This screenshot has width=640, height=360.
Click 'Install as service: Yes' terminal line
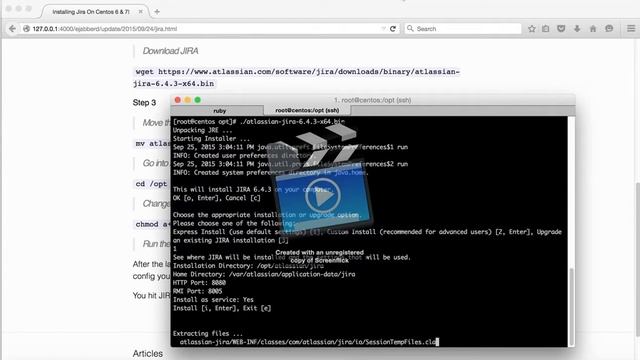point(213,300)
